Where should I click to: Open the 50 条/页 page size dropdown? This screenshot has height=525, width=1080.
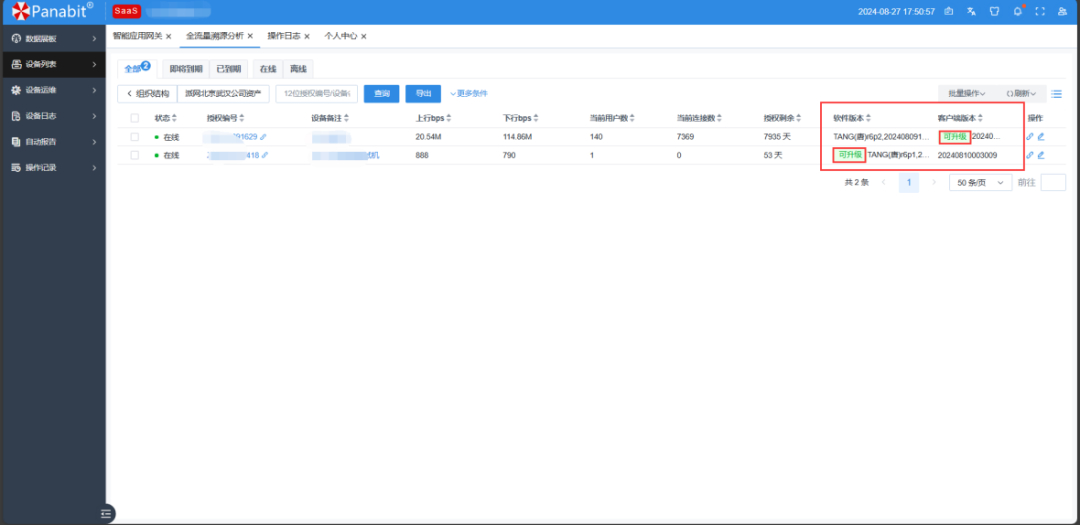coord(980,183)
